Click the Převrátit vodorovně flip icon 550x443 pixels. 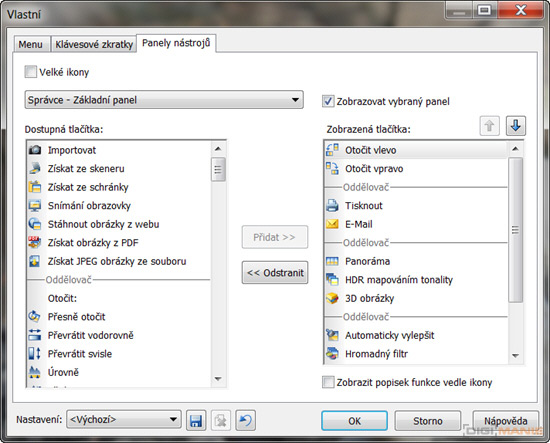[x=34, y=335]
